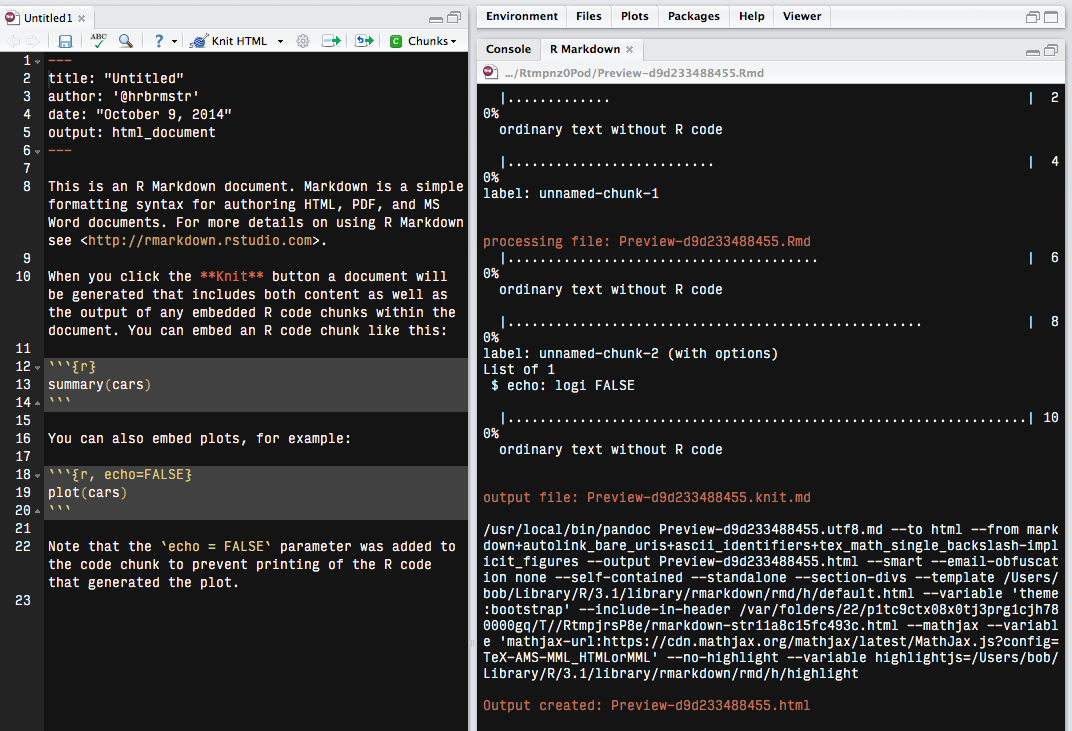Screen dimensions: 1072x731
Task: Run the current line or selection
Action: 332,41
